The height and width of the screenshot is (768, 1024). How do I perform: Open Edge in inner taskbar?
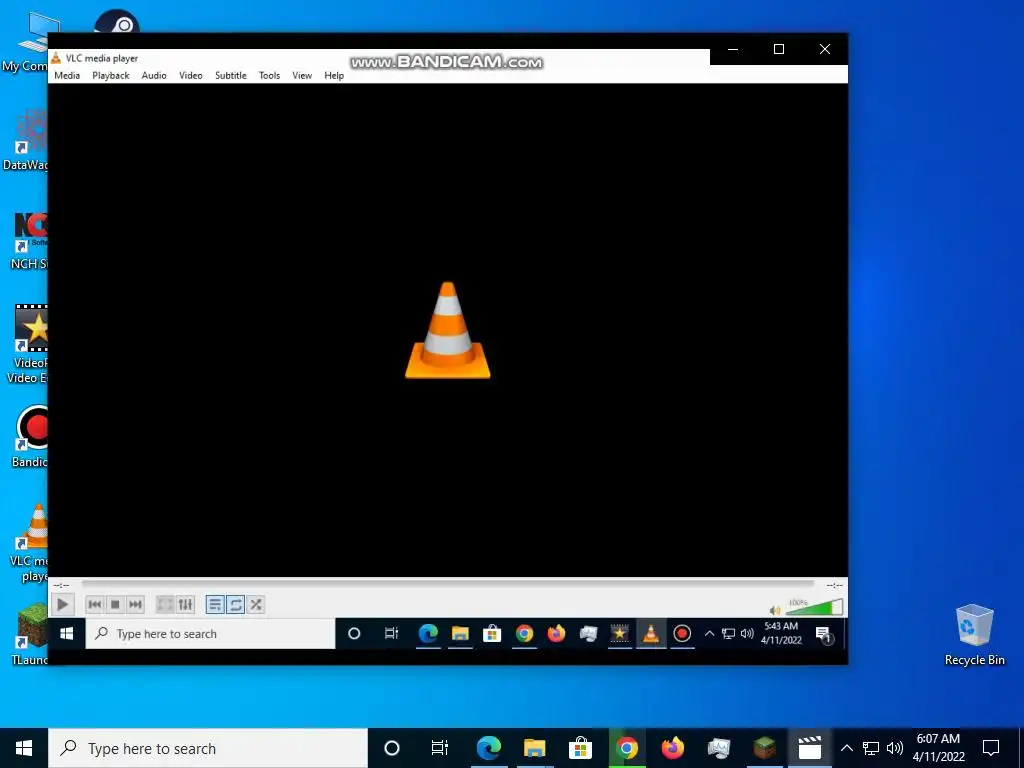pos(428,633)
